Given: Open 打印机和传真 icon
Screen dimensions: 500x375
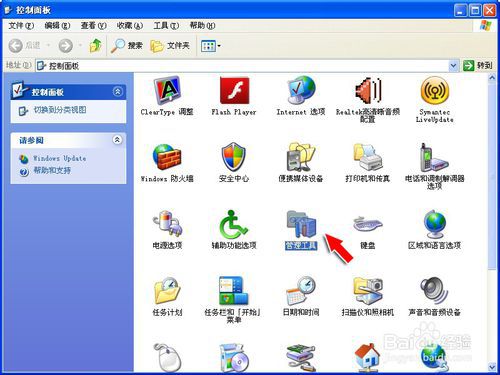Looking at the screenshot, I should pos(368,163).
